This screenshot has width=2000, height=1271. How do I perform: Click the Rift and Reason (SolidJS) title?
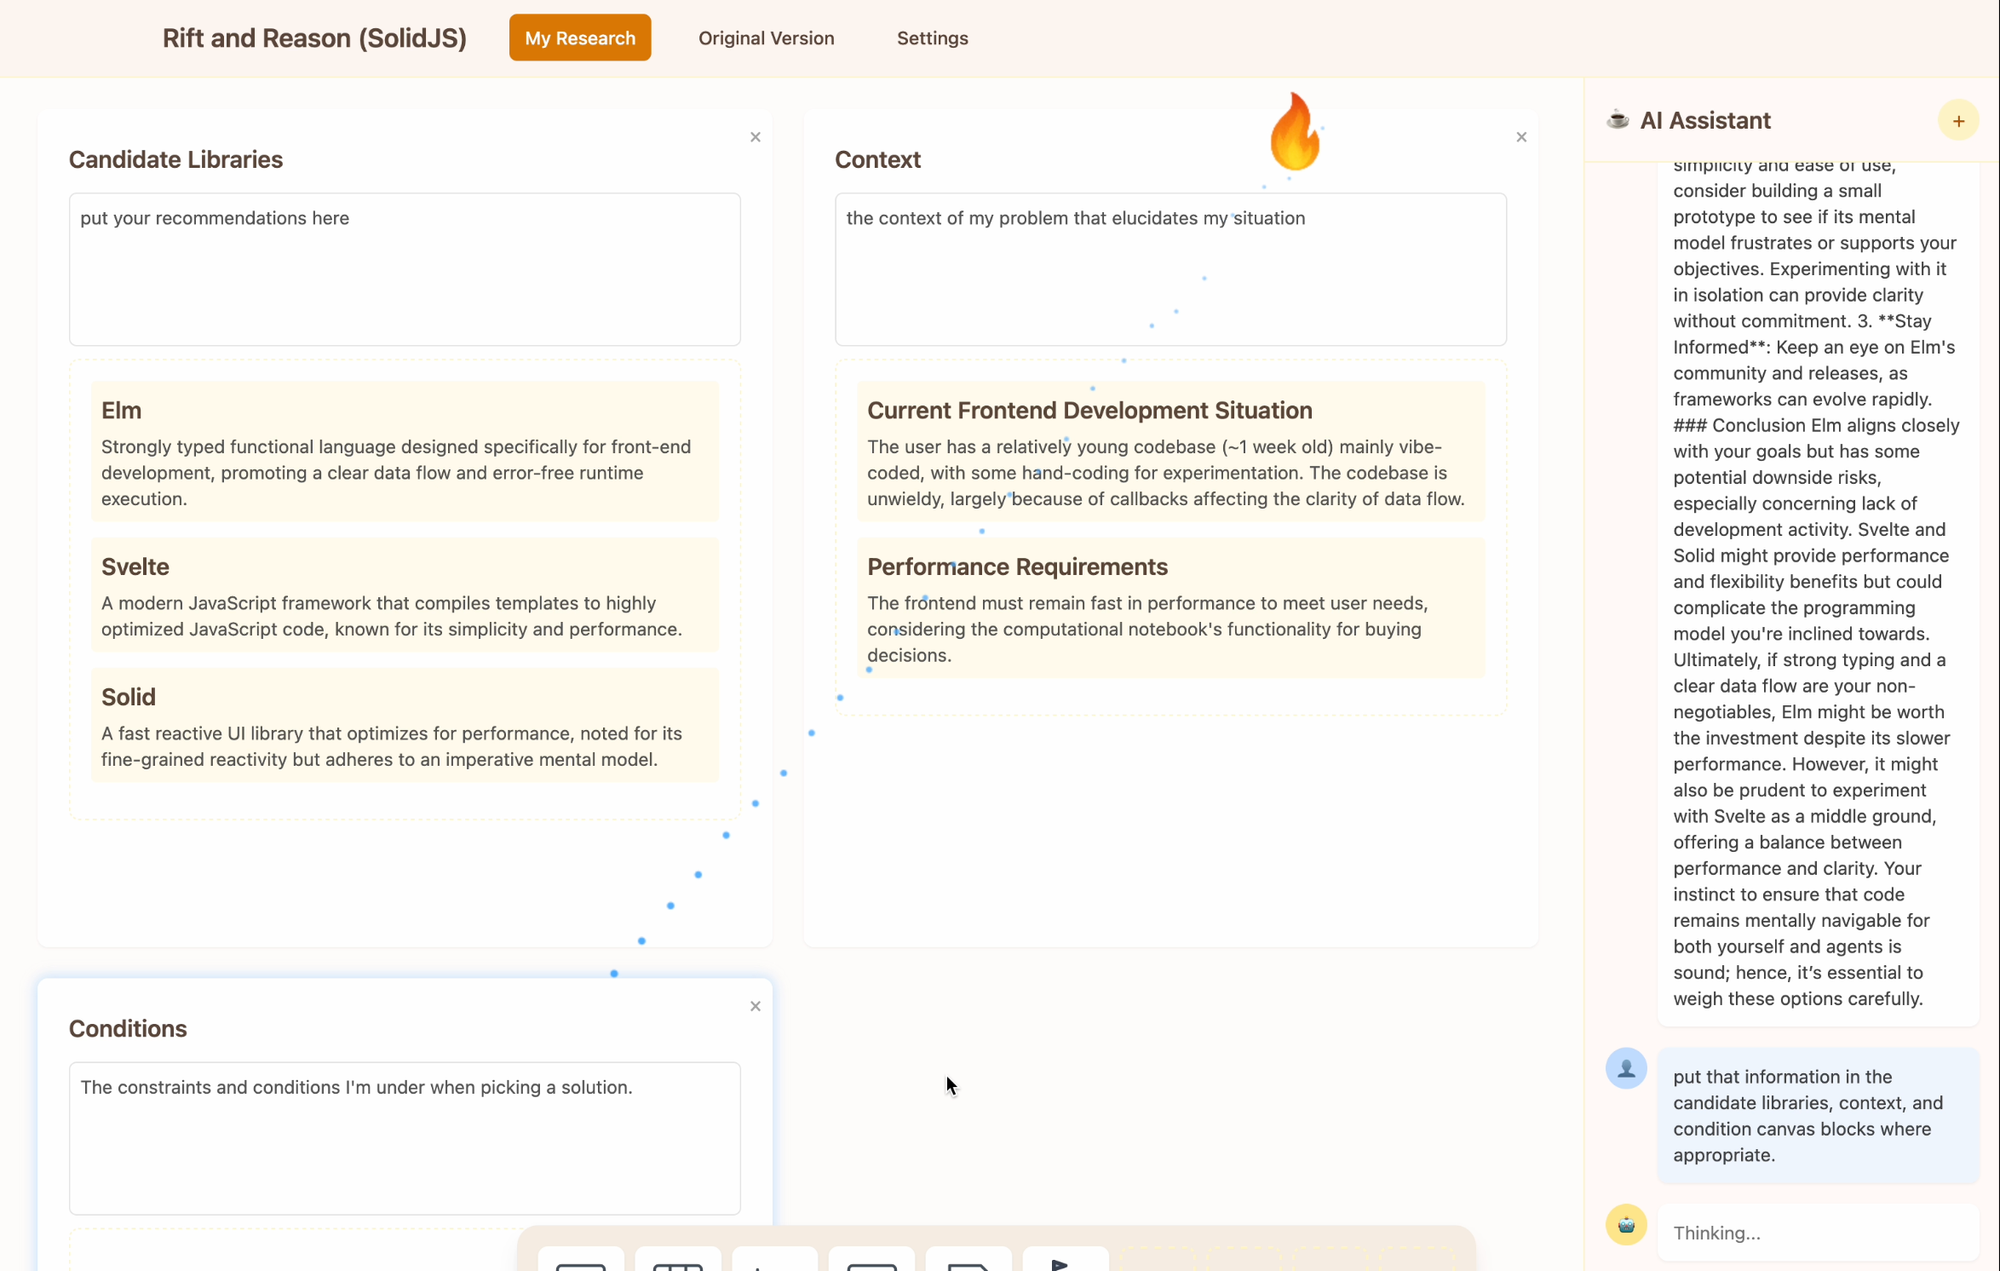314,38
